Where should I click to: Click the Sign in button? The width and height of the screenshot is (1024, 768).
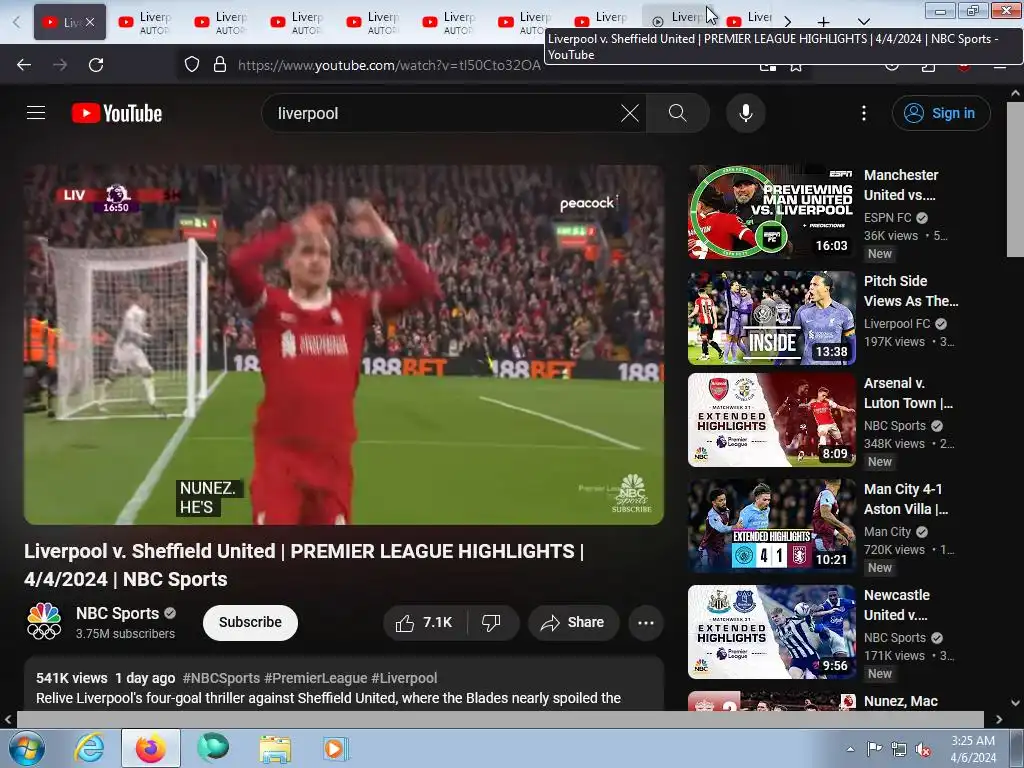[x=940, y=113]
